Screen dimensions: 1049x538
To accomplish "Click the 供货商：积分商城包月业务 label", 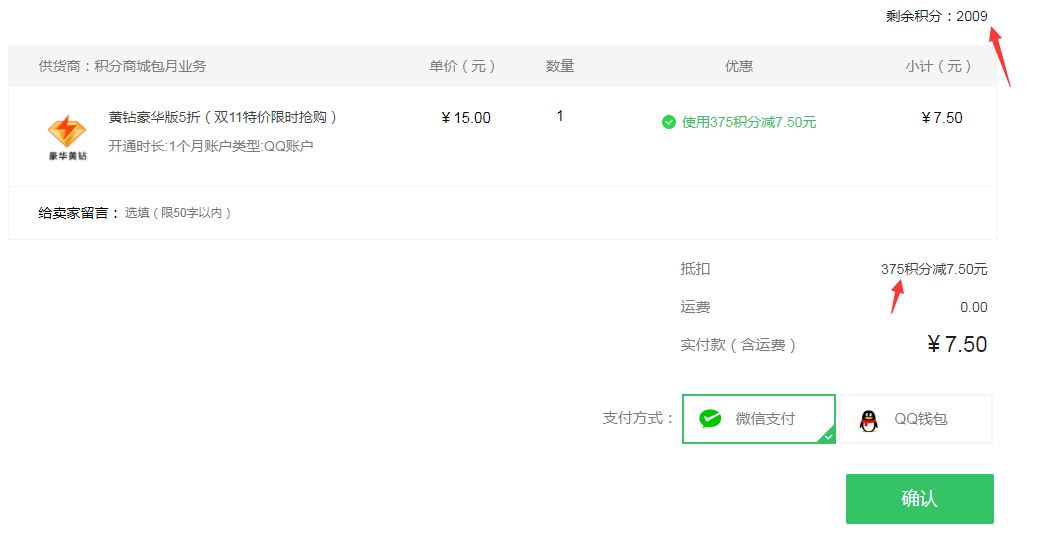I will pyautogui.click(x=122, y=66).
